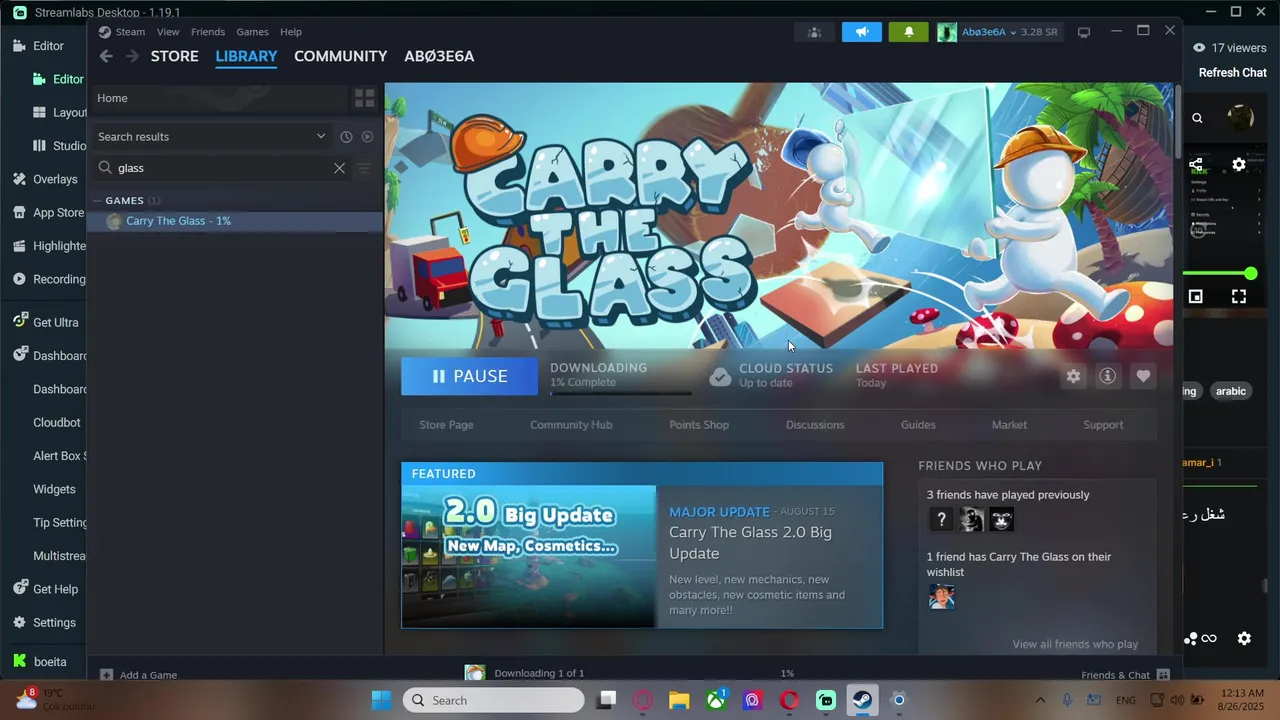Screen dimensions: 1280x720
Task: Open advanced filter options icon
Action: click(x=364, y=168)
